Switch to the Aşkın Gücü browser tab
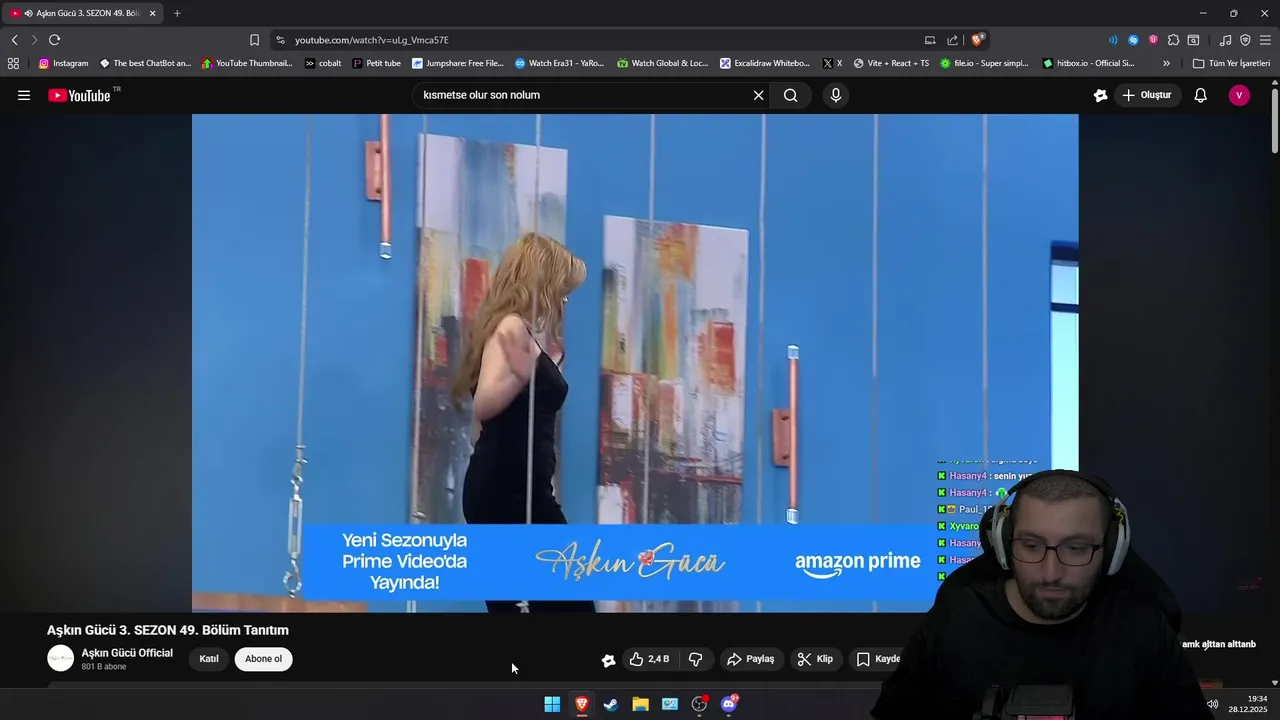This screenshot has width=1280, height=720. 82,13
